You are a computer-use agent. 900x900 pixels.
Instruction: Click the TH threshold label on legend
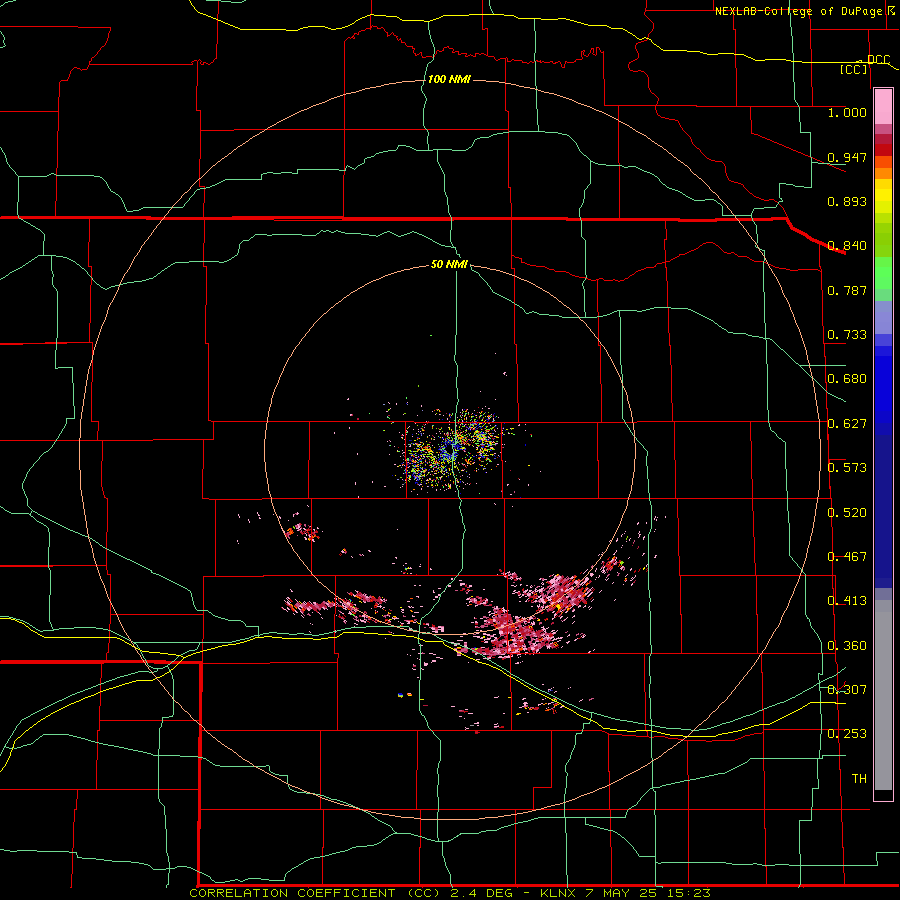pyautogui.click(x=859, y=779)
